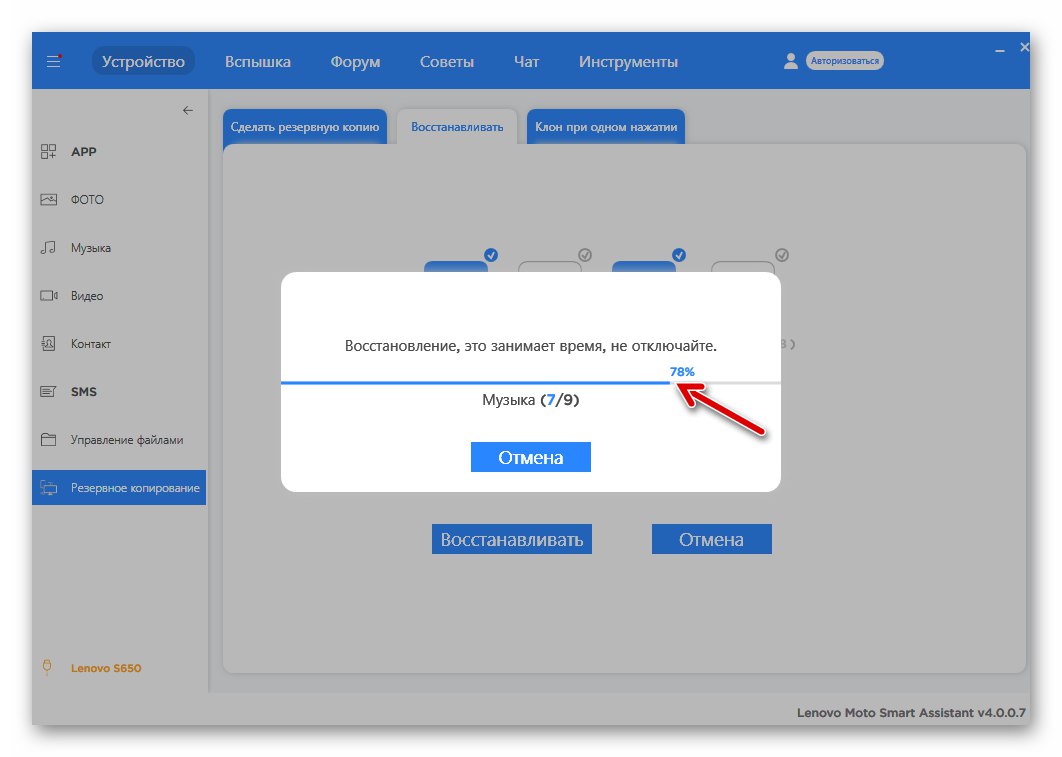The width and height of the screenshot is (1062, 757).
Task: Click Музыка (7/9) status text
Action: [531, 400]
